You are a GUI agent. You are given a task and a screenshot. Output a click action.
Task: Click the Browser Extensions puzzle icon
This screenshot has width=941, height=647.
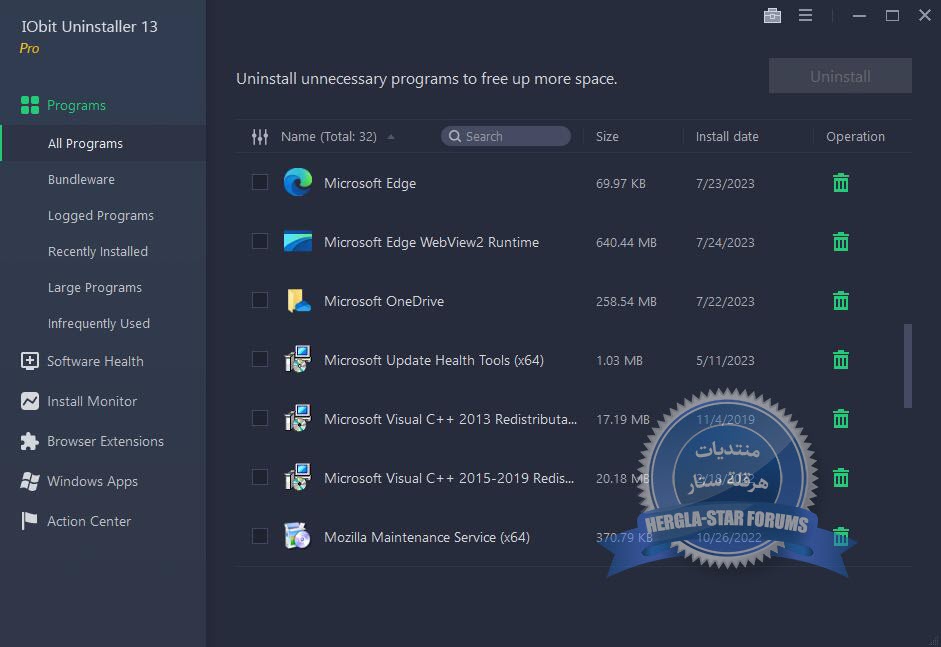[29, 441]
